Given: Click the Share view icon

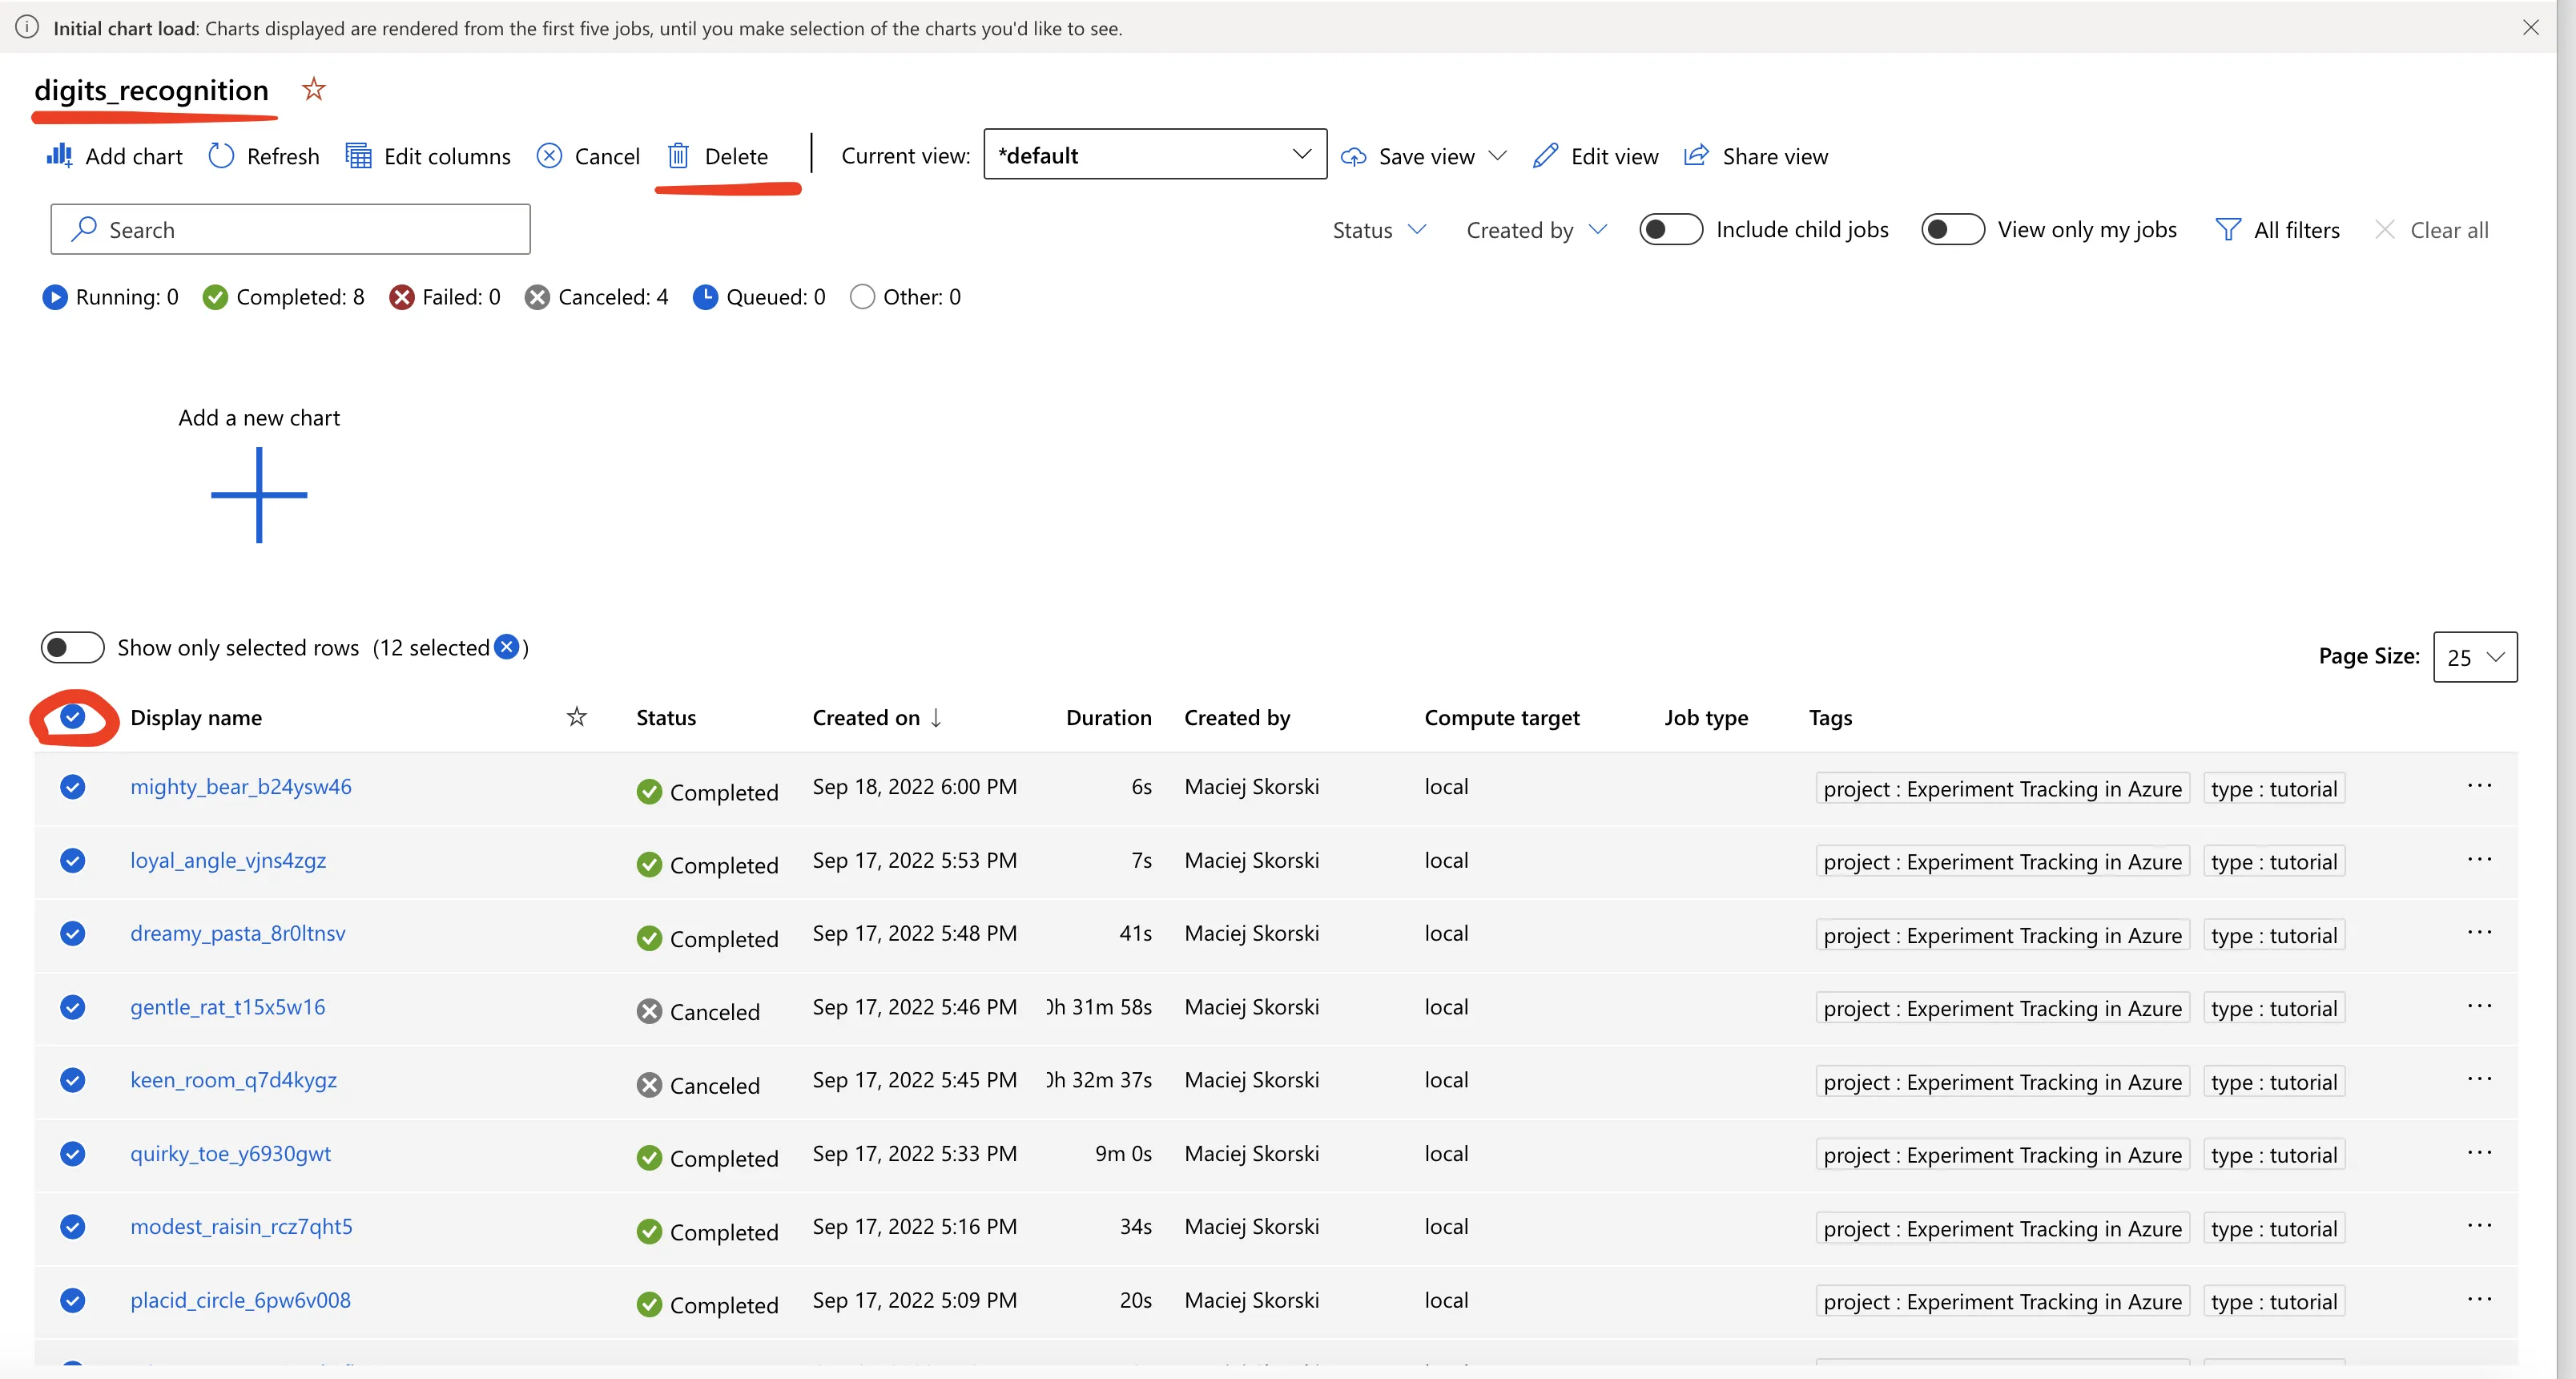Looking at the screenshot, I should tap(1696, 156).
